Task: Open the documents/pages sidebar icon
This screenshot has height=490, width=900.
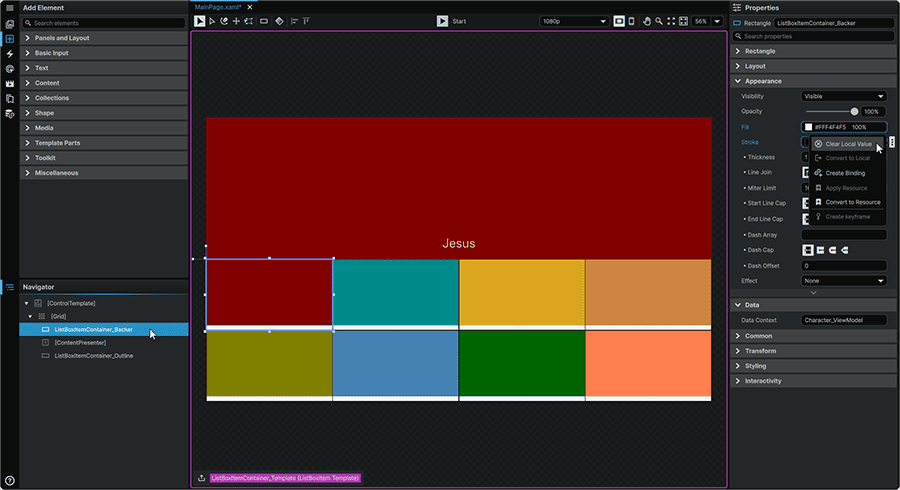Action: coord(9,99)
